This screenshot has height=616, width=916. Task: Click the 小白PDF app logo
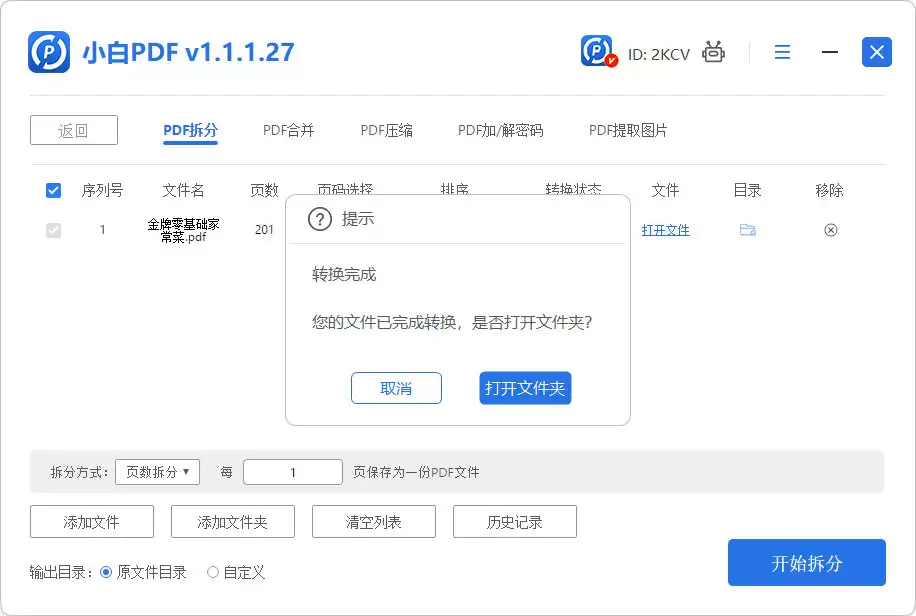(49, 52)
